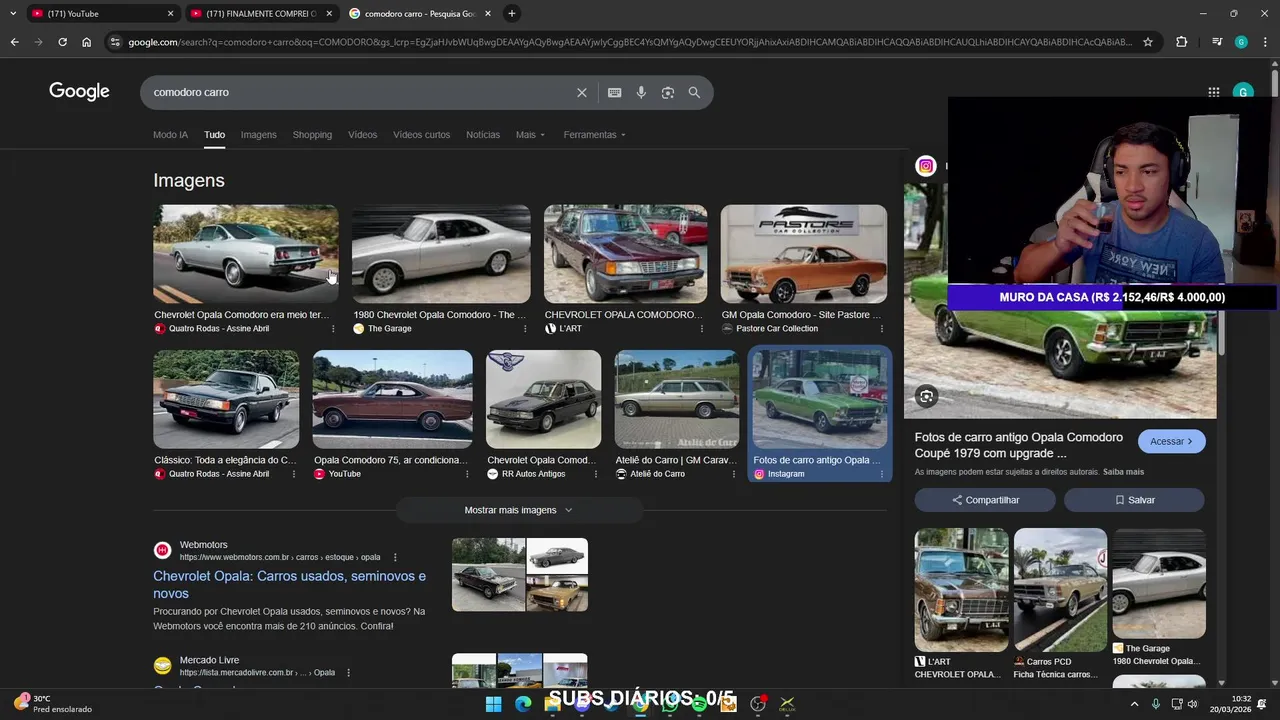Open more options for Quatro Rodas 'era meio' image
Image resolution: width=1280 pixels, height=720 pixels.
(333, 329)
